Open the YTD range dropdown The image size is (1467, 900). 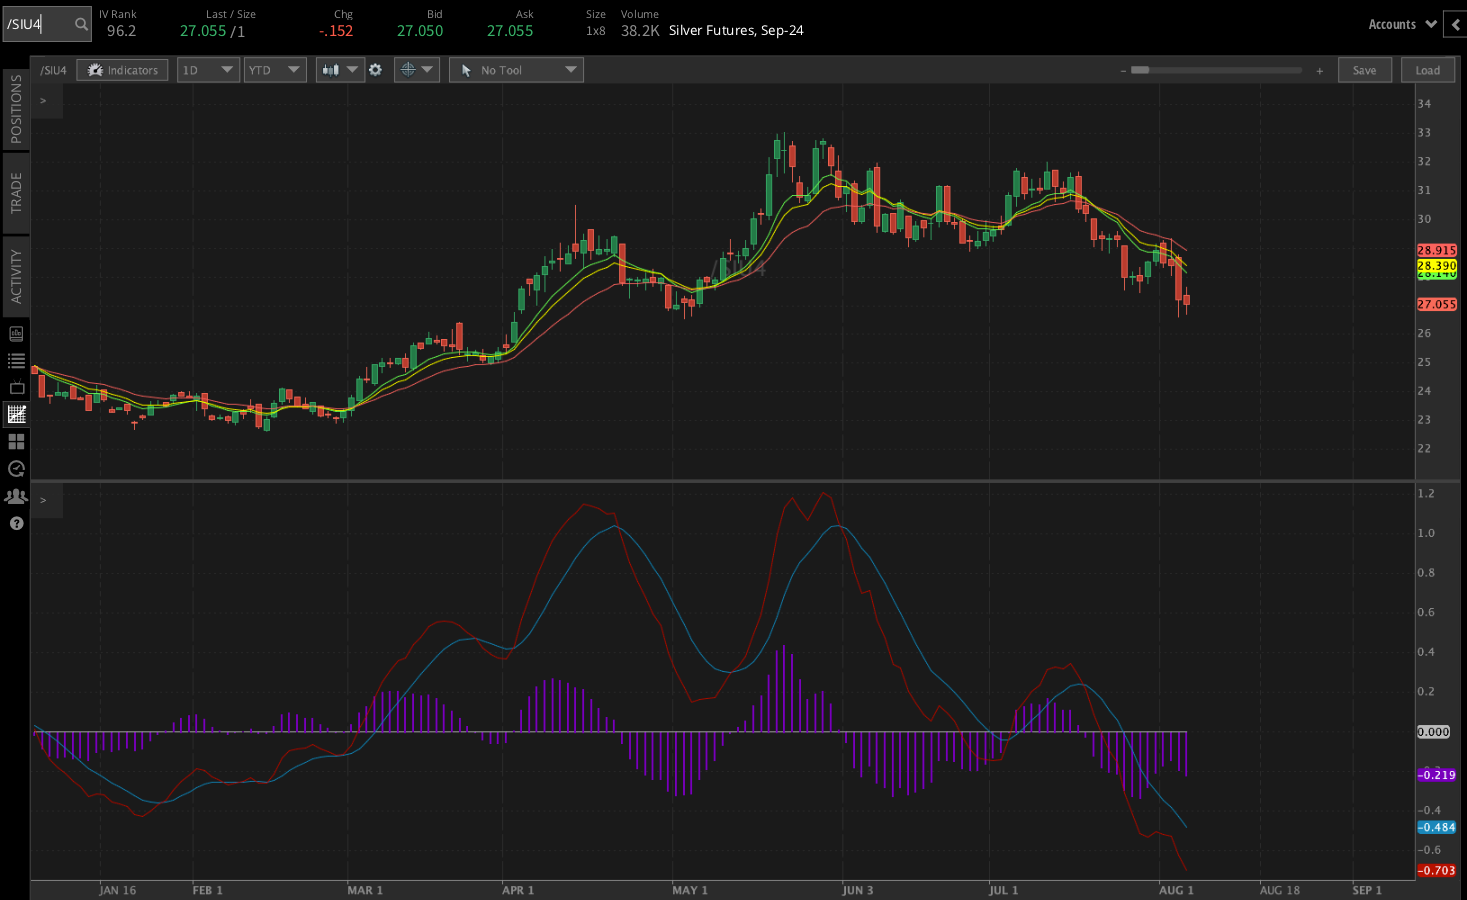(274, 70)
